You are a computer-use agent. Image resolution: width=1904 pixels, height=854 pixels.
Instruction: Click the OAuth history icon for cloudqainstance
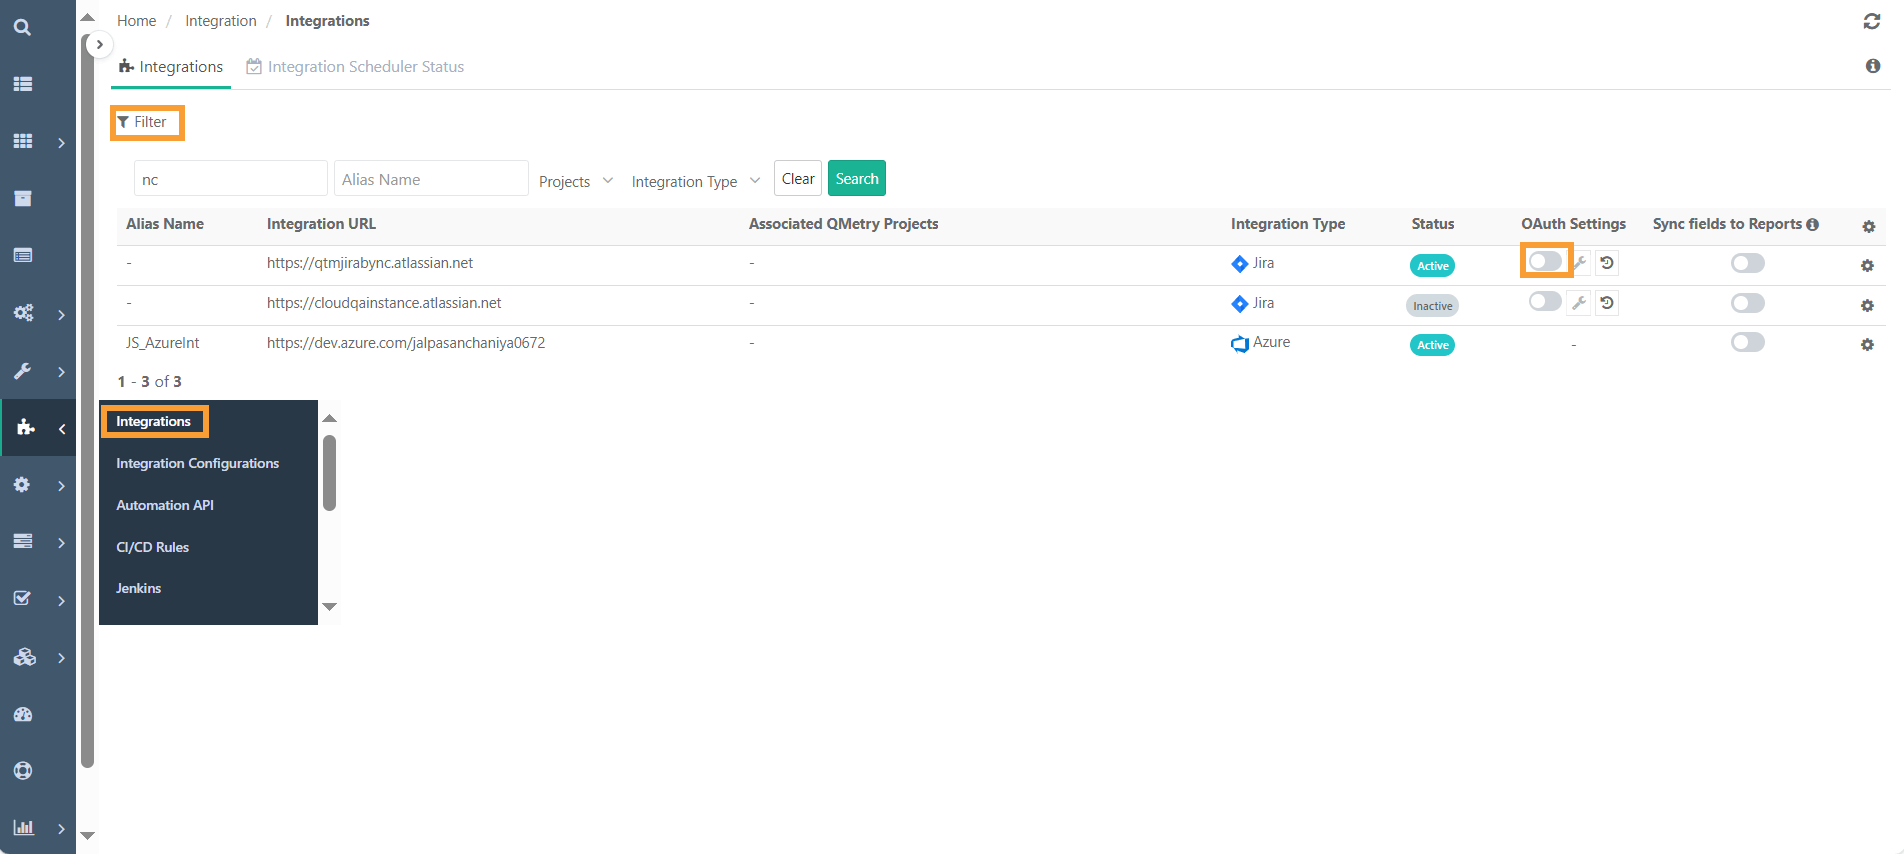(1607, 303)
